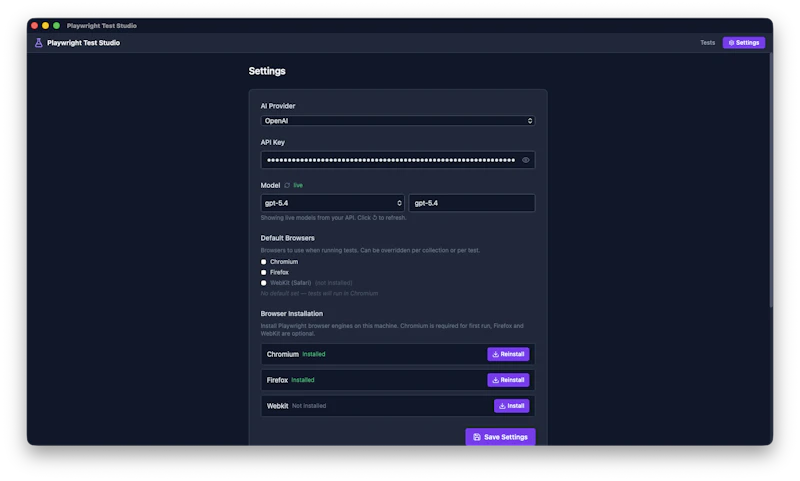800x481 pixels.
Task: Reinstall the Chromium browser
Action: tap(508, 354)
